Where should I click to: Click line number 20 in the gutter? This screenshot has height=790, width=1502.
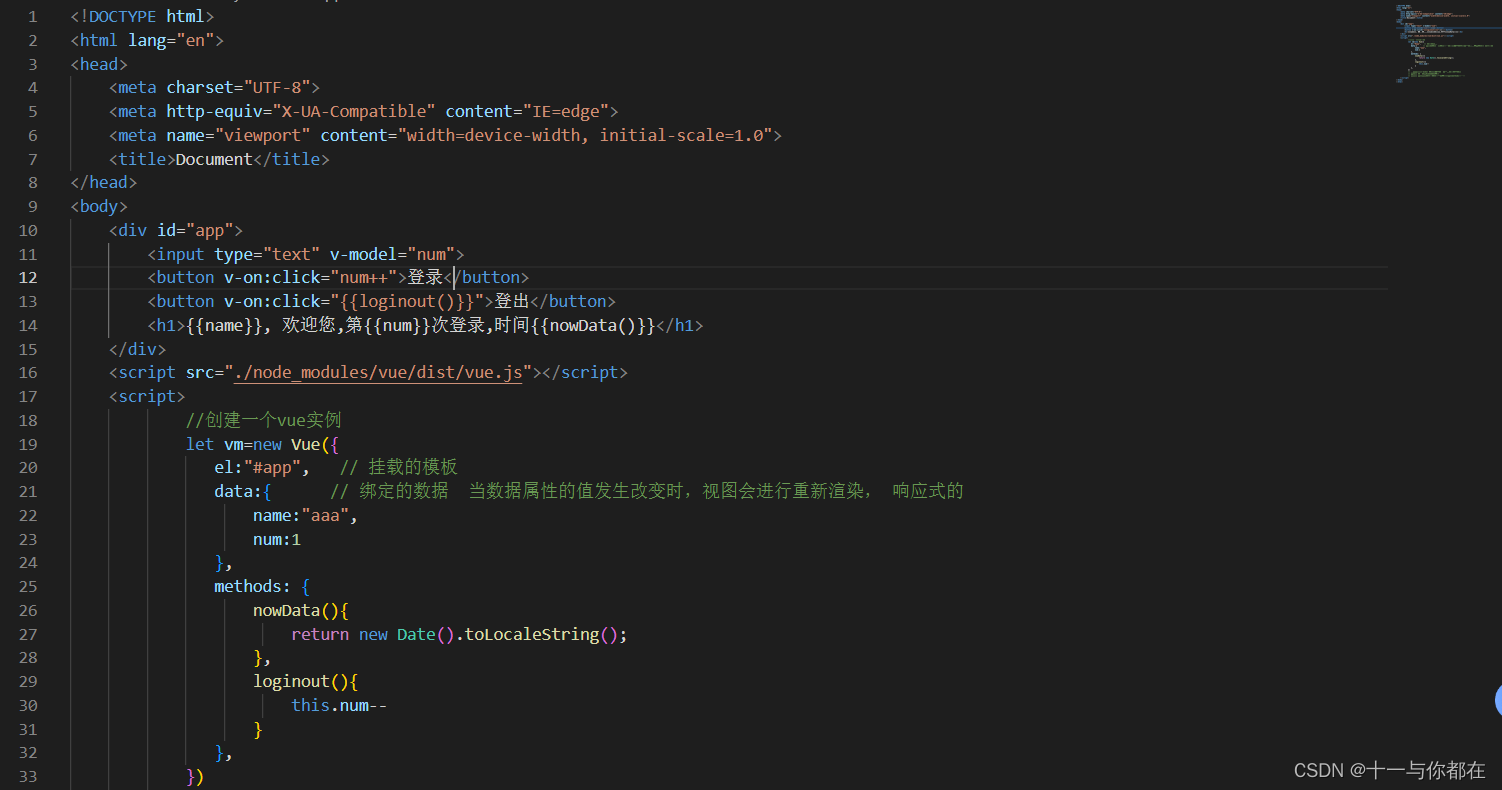pos(28,468)
